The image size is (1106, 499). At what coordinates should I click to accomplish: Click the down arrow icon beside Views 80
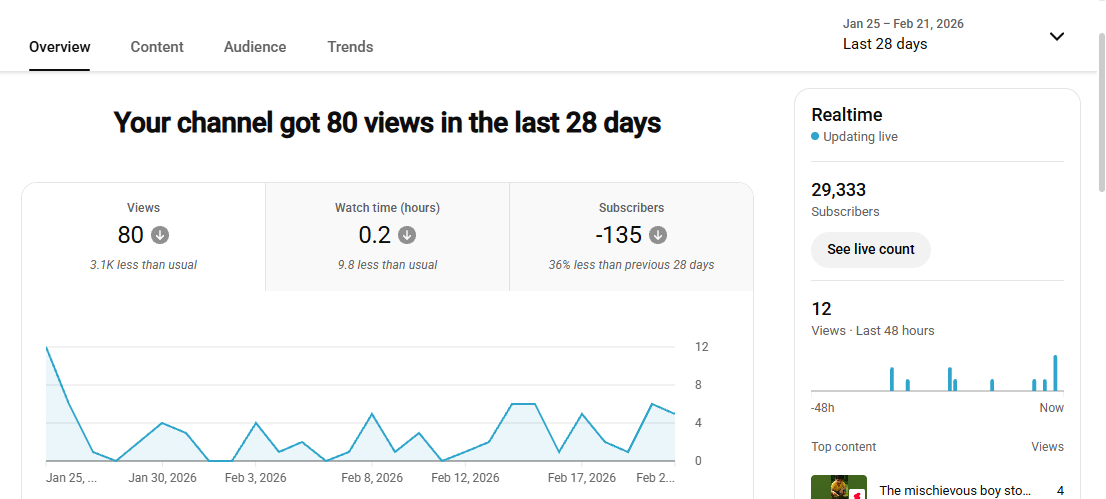[160, 235]
